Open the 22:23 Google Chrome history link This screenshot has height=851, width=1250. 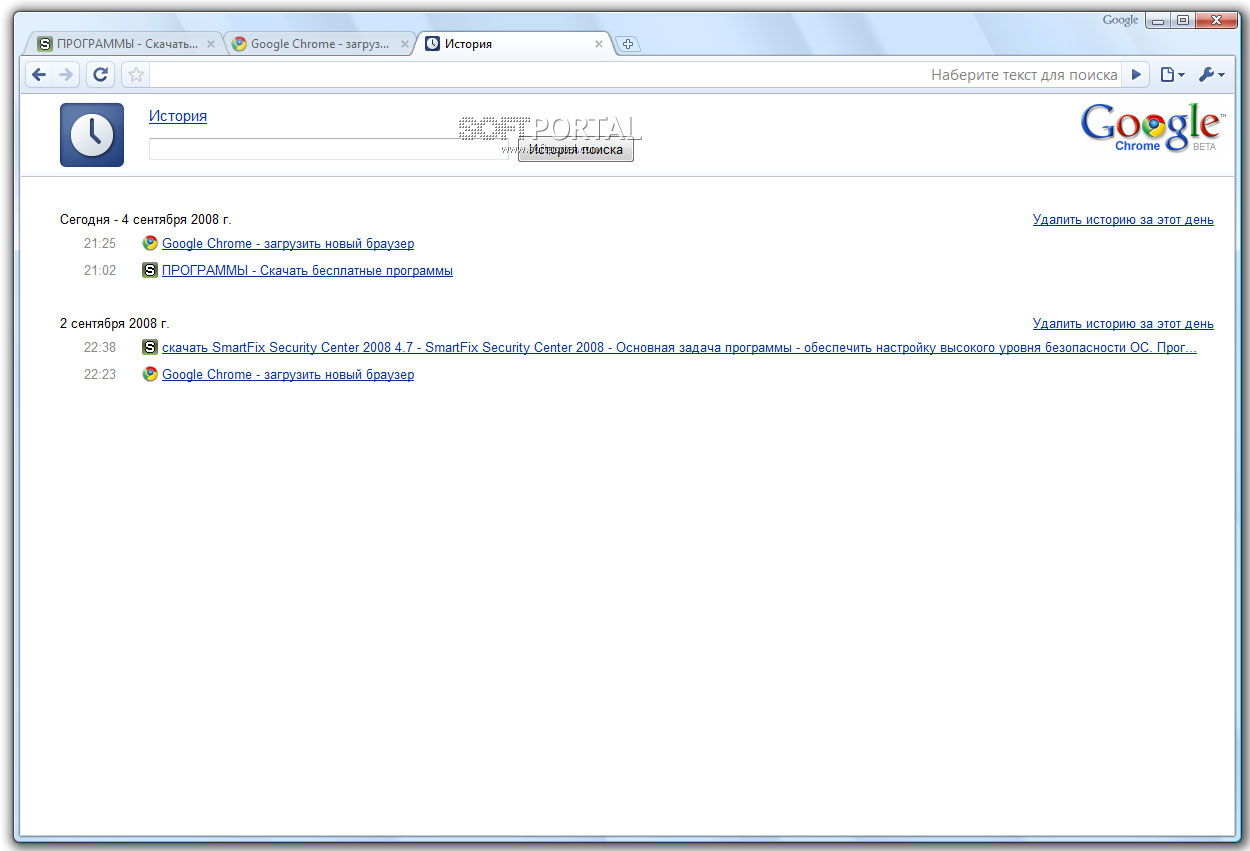tap(288, 375)
